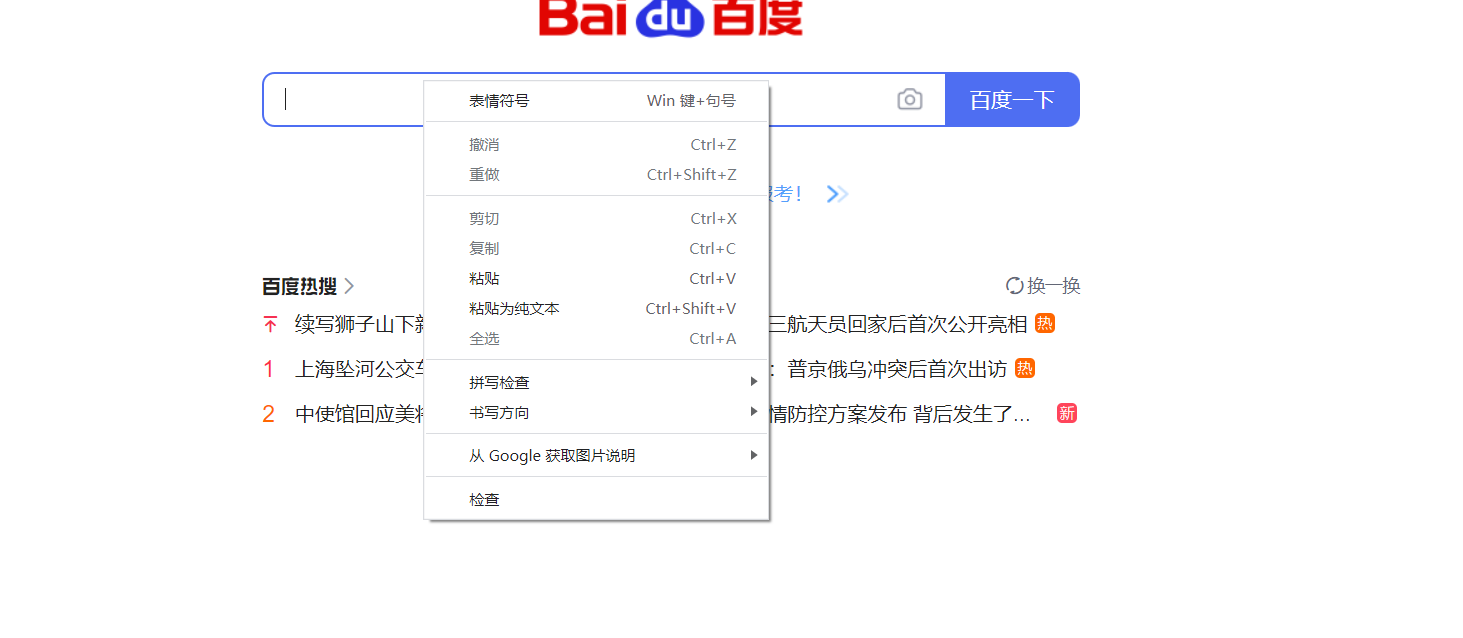Choose 撤消 from context menu
Image resolution: width=1463 pixels, height=638 pixels.
[x=597, y=144]
